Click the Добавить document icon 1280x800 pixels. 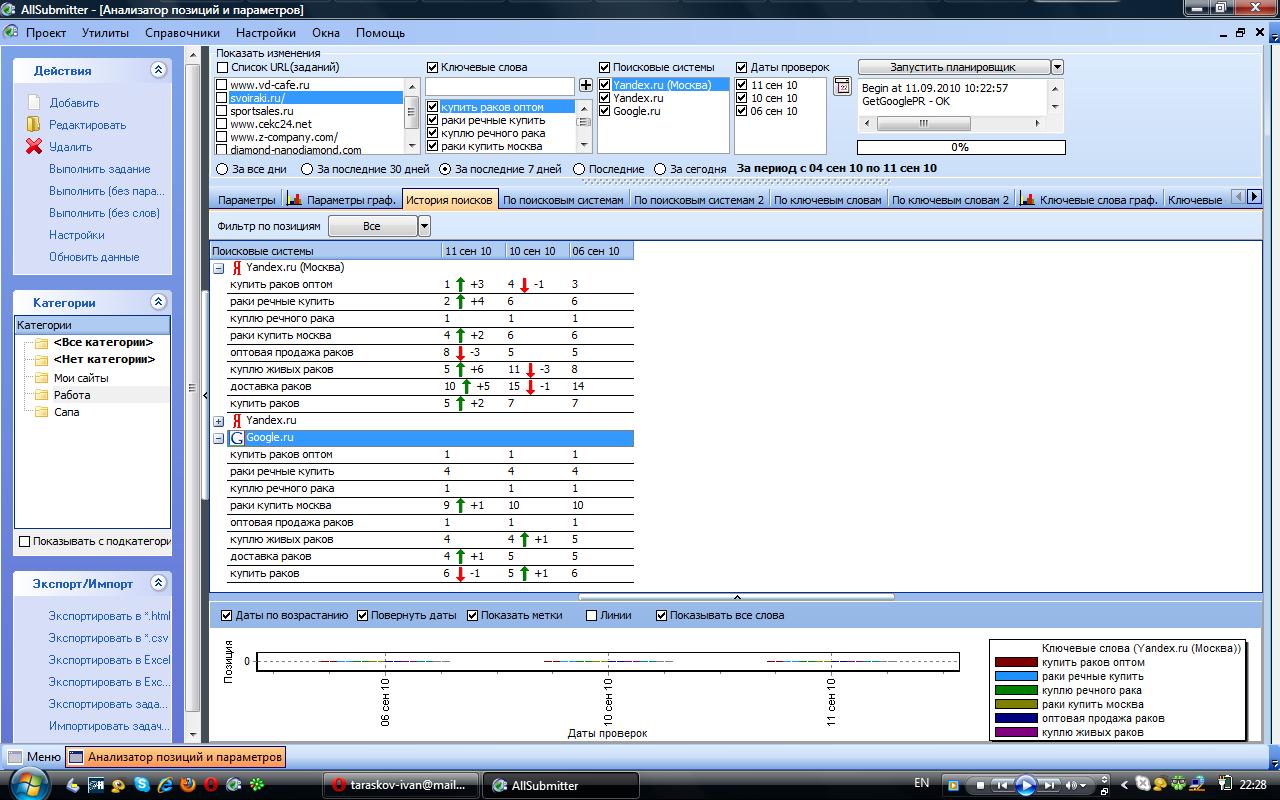[34, 103]
